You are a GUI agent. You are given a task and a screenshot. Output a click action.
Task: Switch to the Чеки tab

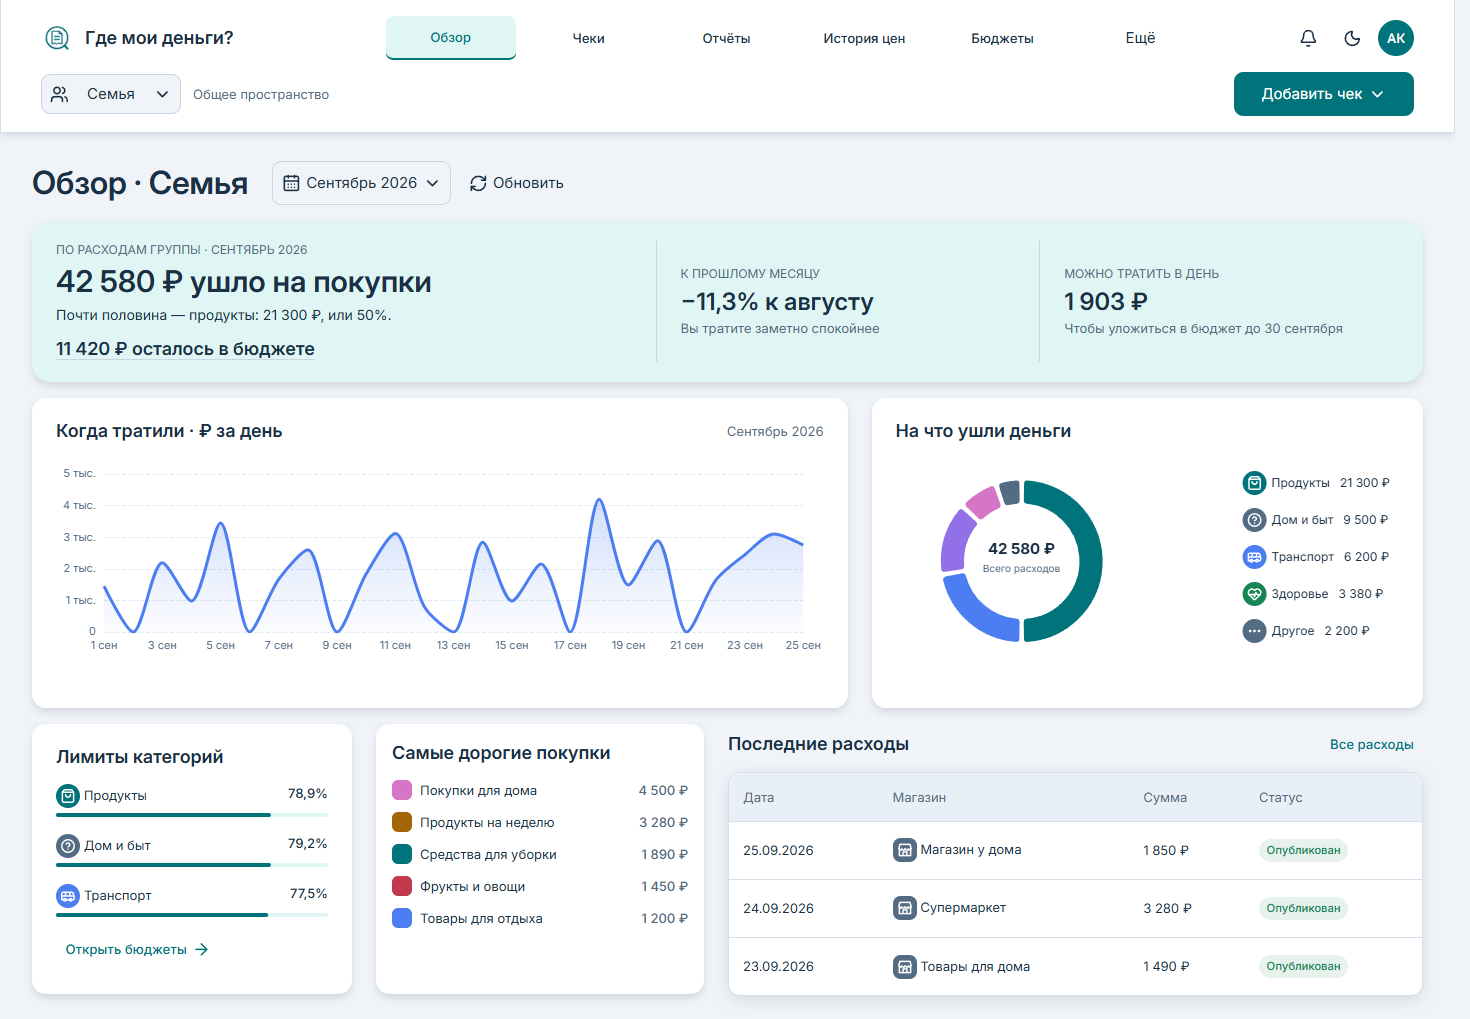[588, 38]
